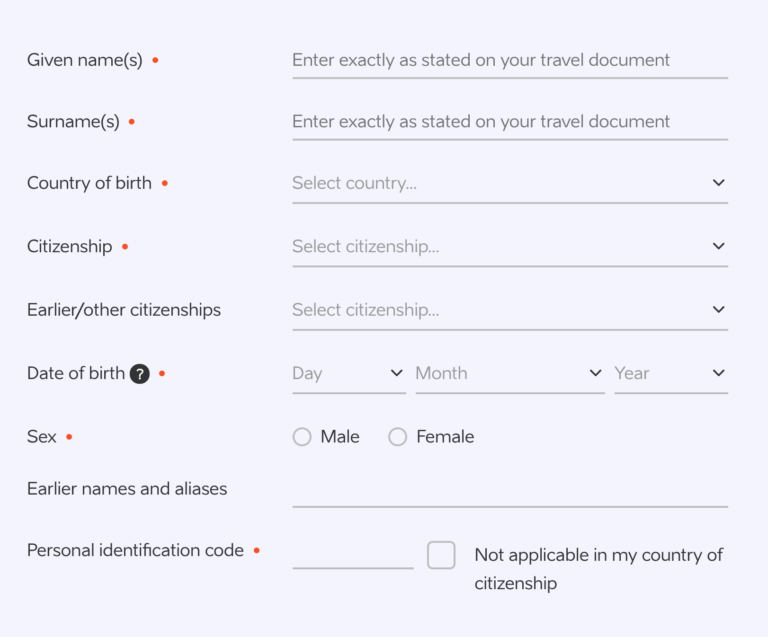
Task: Click the Date of birth help question-mark icon
Action: coord(140,374)
